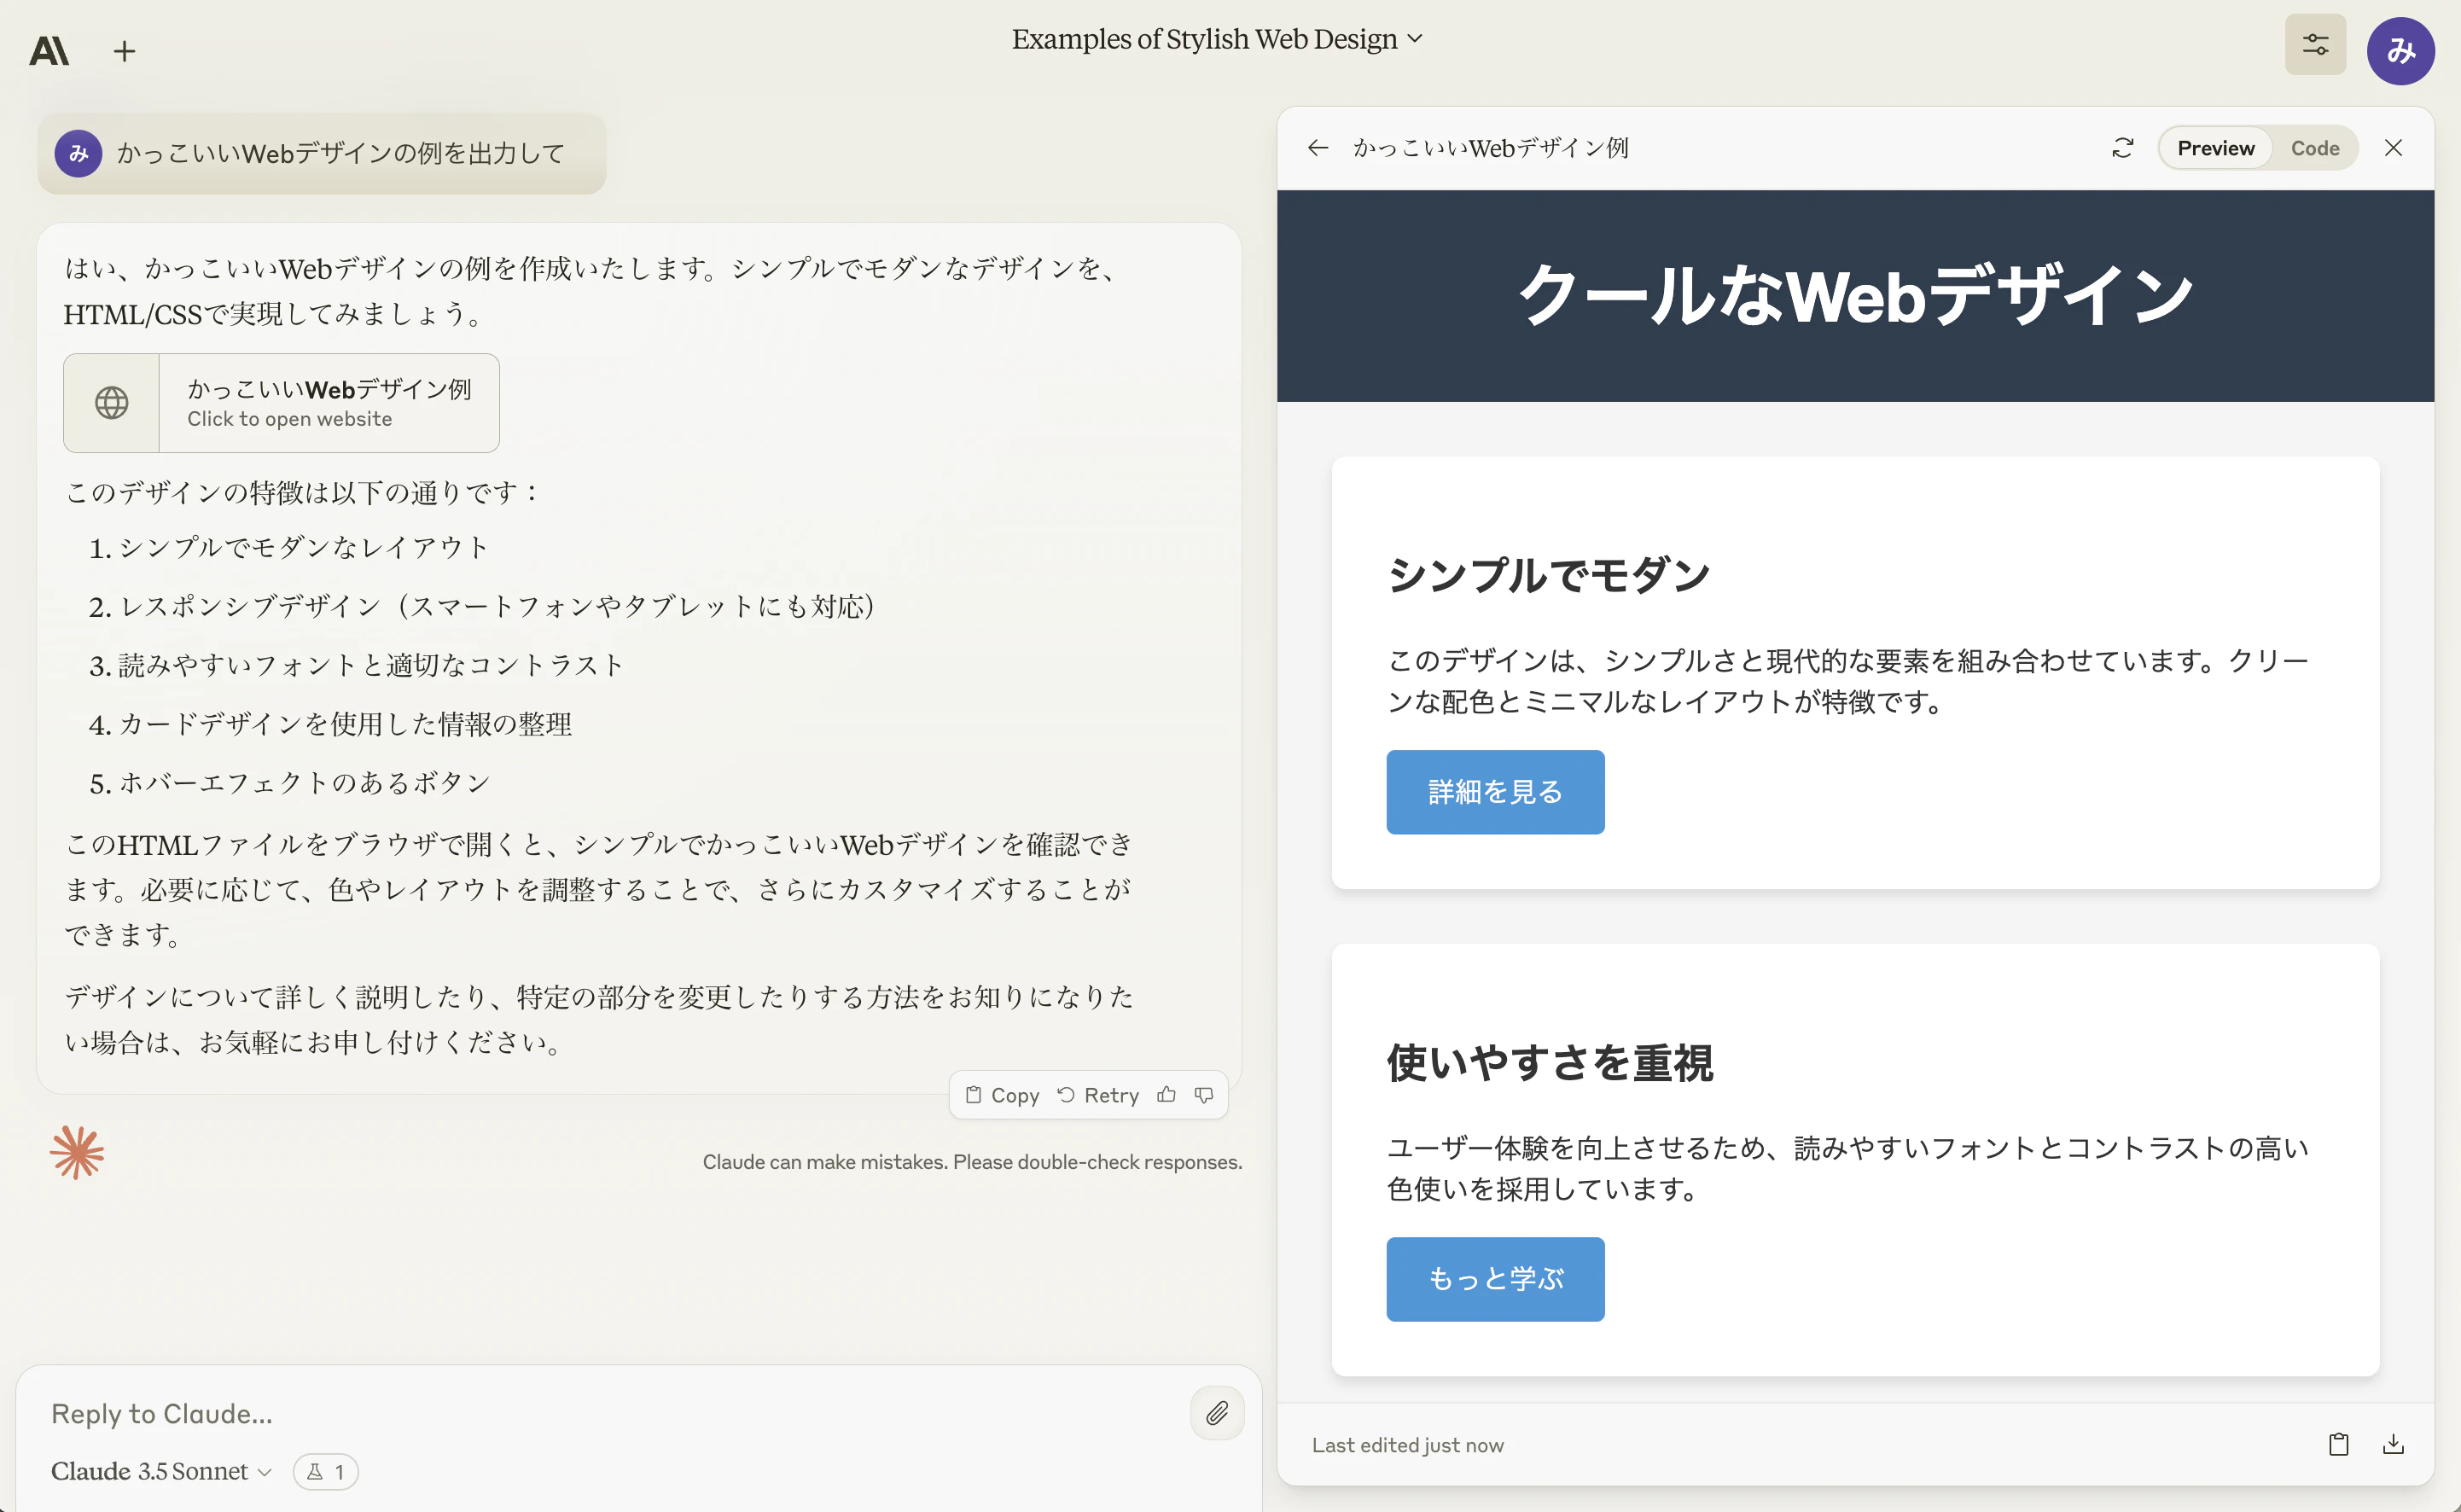2461x1512 pixels.
Task: Copy the assistant response
Action: [1003, 1095]
